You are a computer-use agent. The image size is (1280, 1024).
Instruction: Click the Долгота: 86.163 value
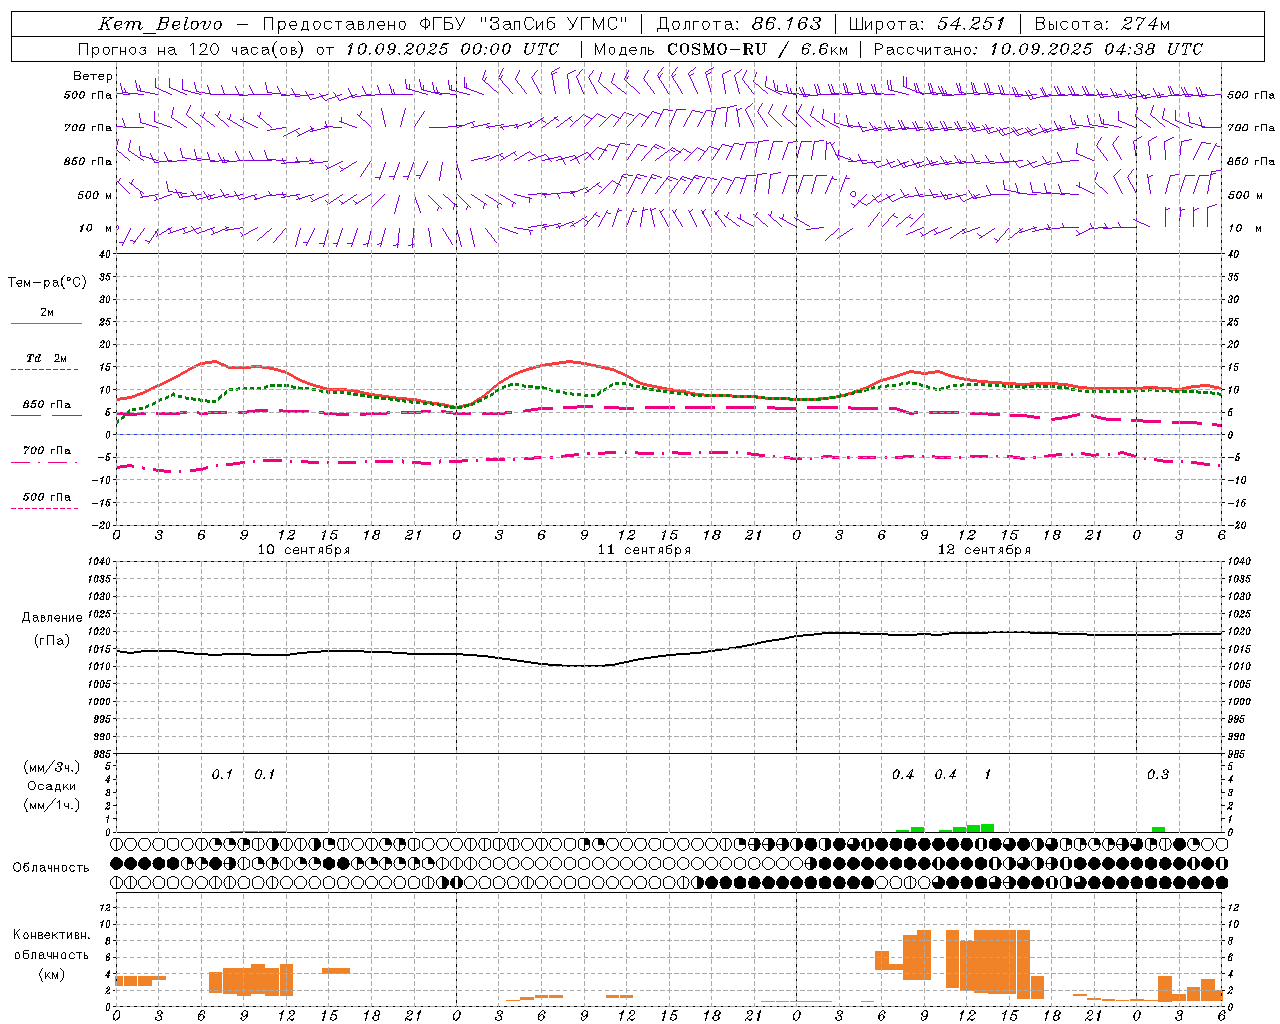pyautogui.click(x=739, y=24)
